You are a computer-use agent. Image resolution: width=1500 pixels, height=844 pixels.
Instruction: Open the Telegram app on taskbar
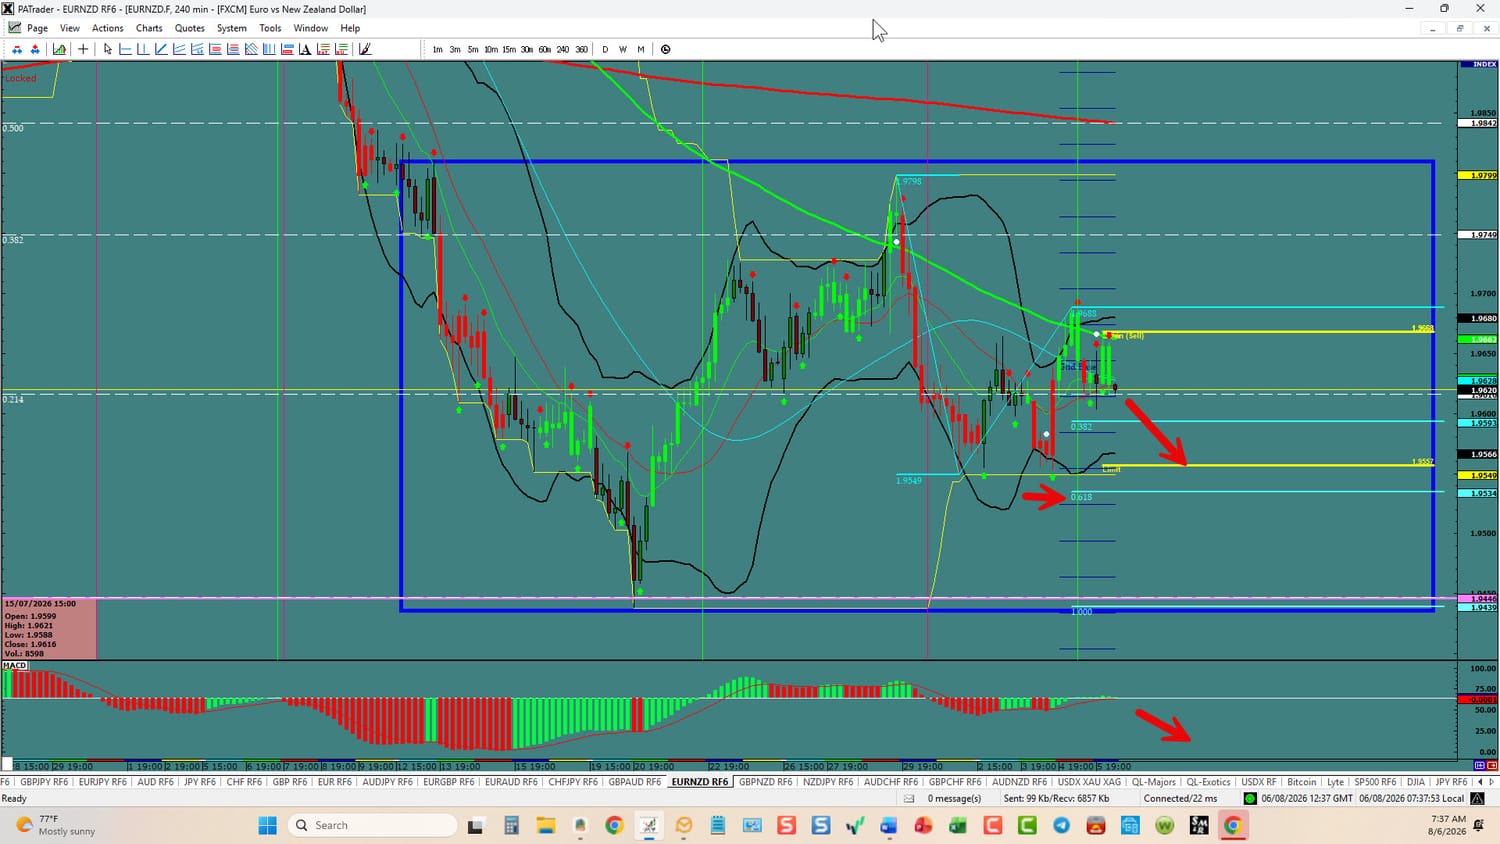(x=1061, y=825)
